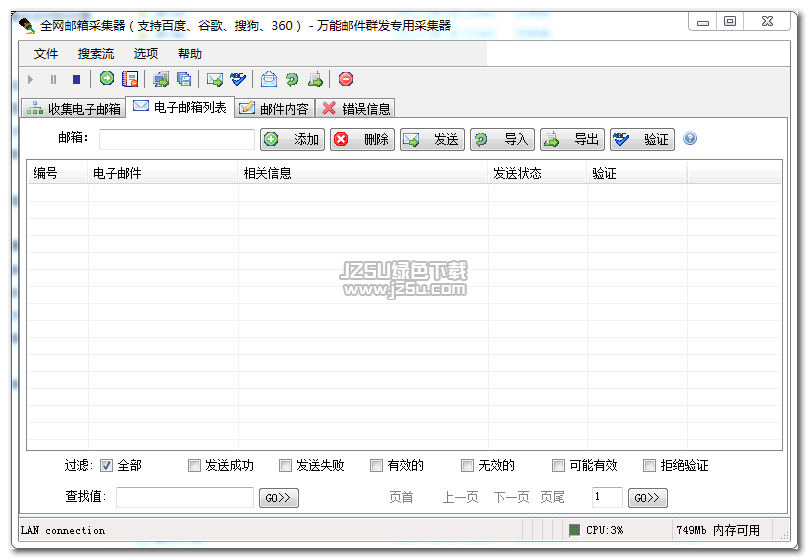
Task: Switch to the 邮件内容 tab
Action: pos(274,108)
